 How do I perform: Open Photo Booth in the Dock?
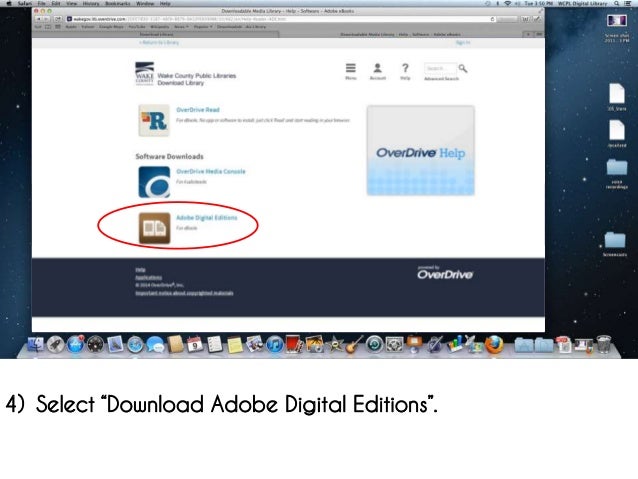[295, 344]
